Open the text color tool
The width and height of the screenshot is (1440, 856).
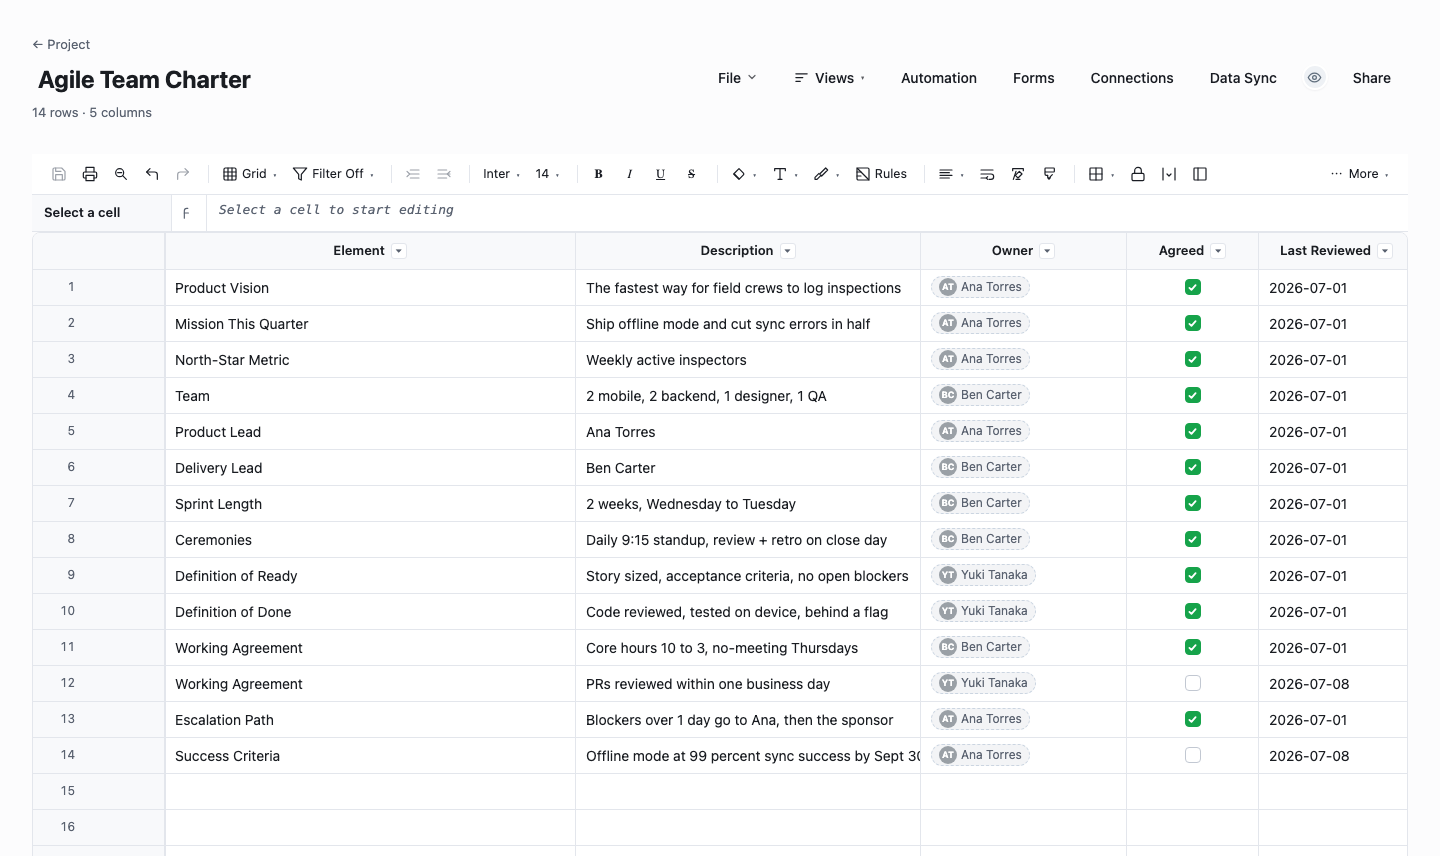(780, 174)
